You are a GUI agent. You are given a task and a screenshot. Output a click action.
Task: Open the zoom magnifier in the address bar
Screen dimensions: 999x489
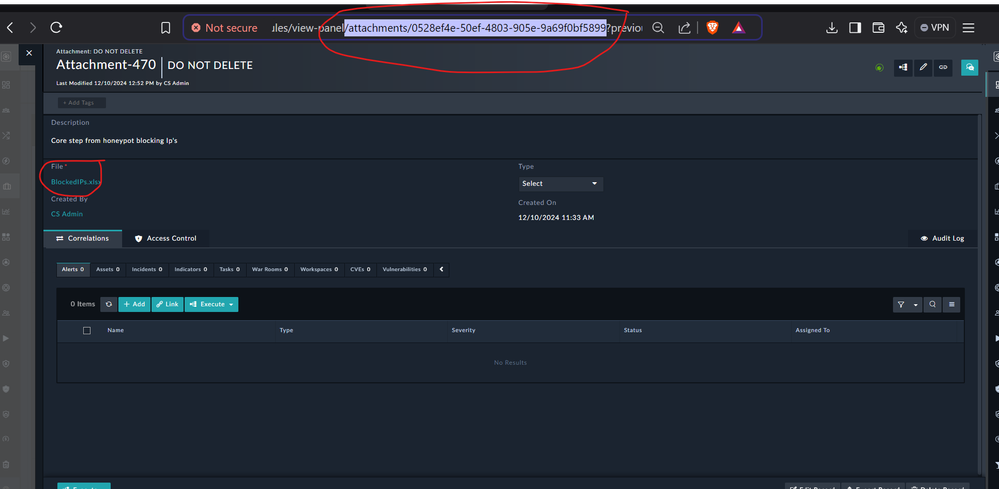pos(659,28)
